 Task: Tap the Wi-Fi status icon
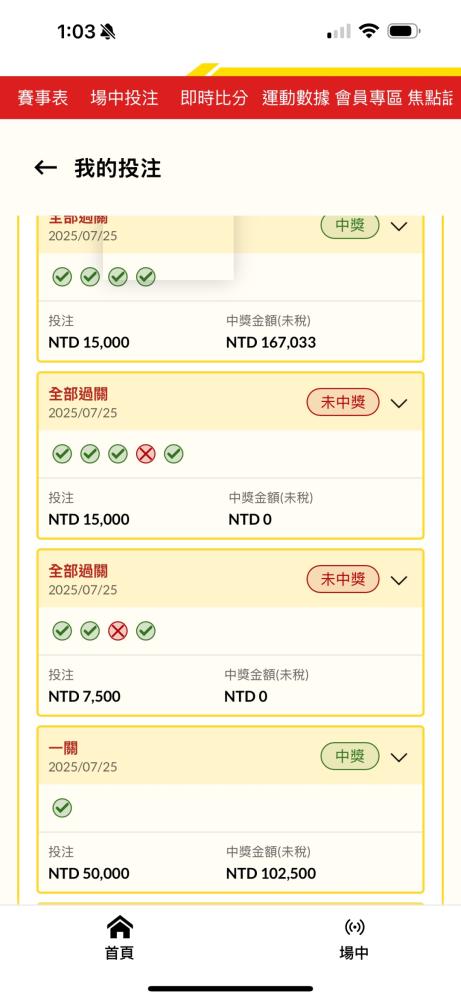pos(369,31)
